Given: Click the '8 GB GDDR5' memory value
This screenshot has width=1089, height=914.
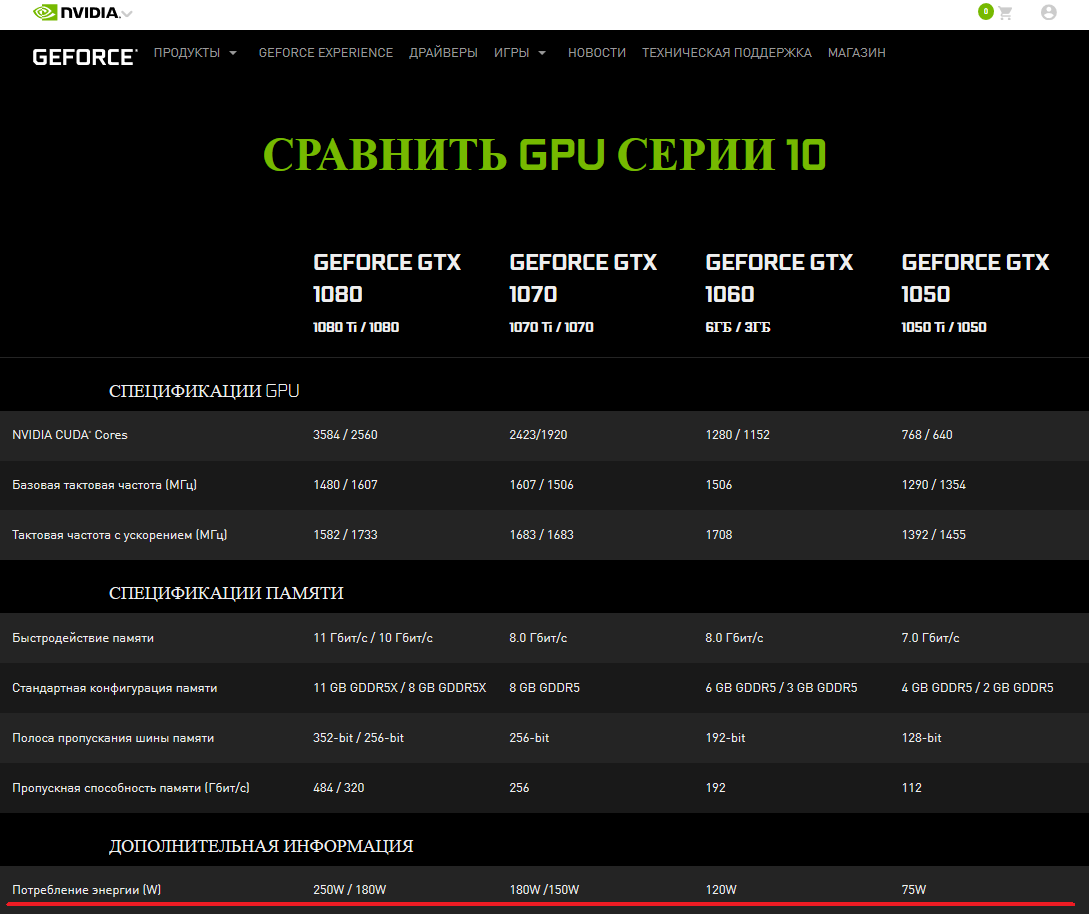Looking at the screenshot, I should 544,688.
